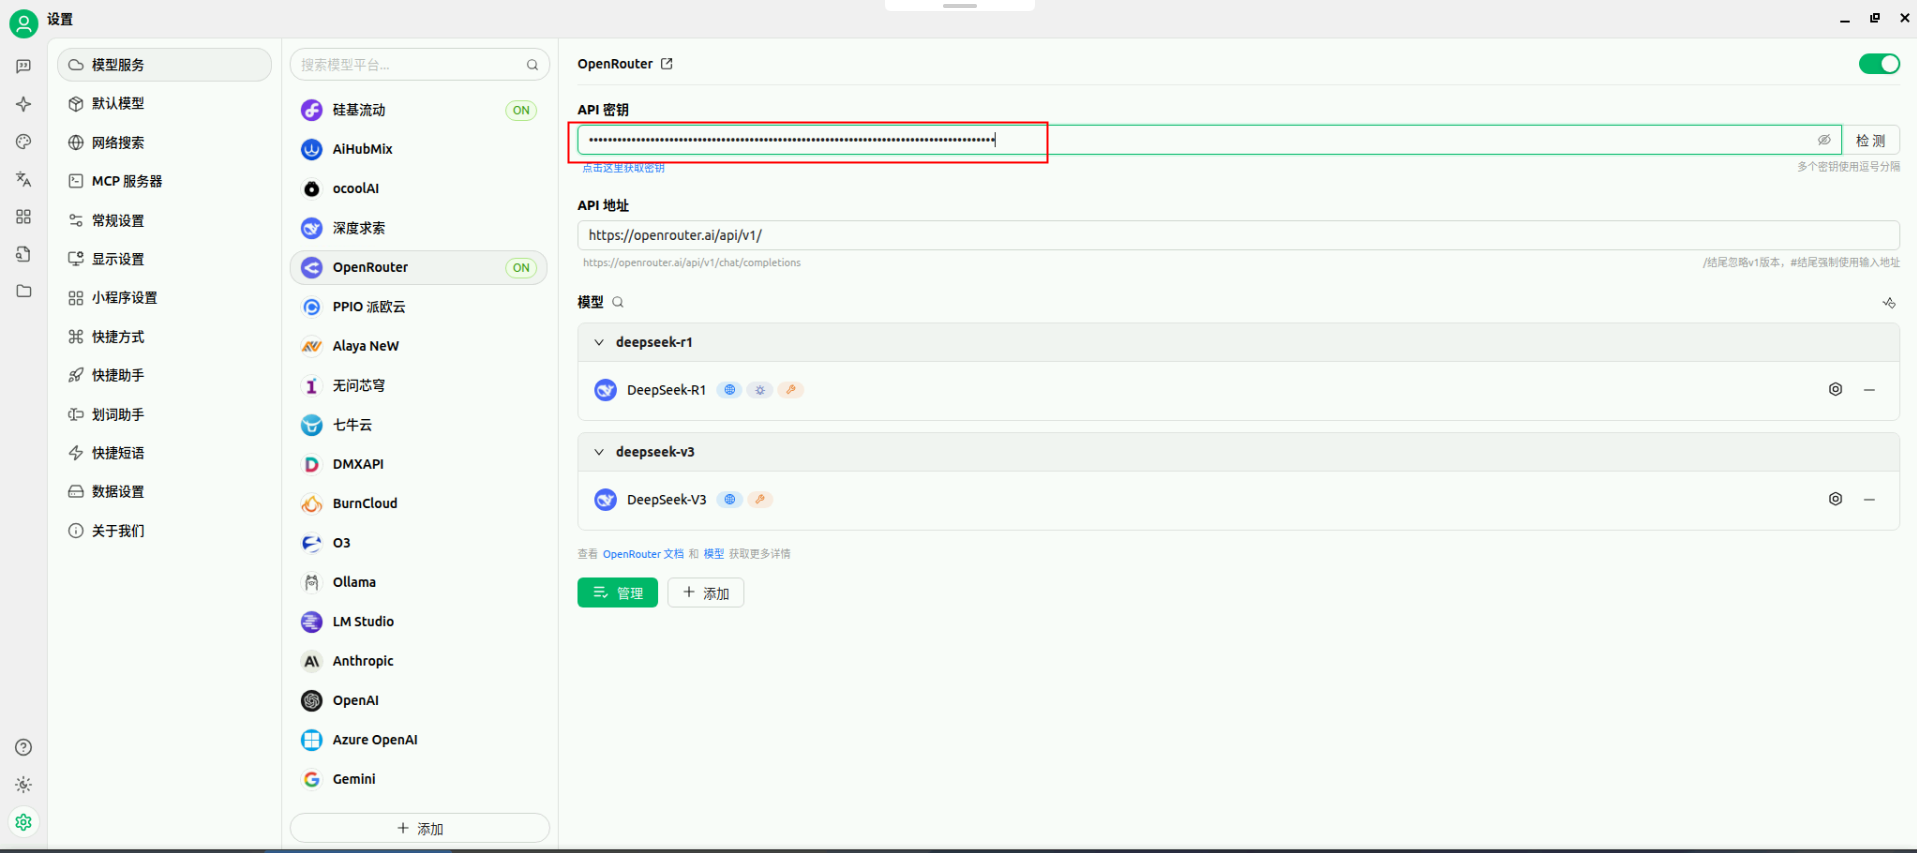The height and width of the screenshot is (853, 1917).
Task: Open the OpenRouter 文档 link
Action: [643, 554]
